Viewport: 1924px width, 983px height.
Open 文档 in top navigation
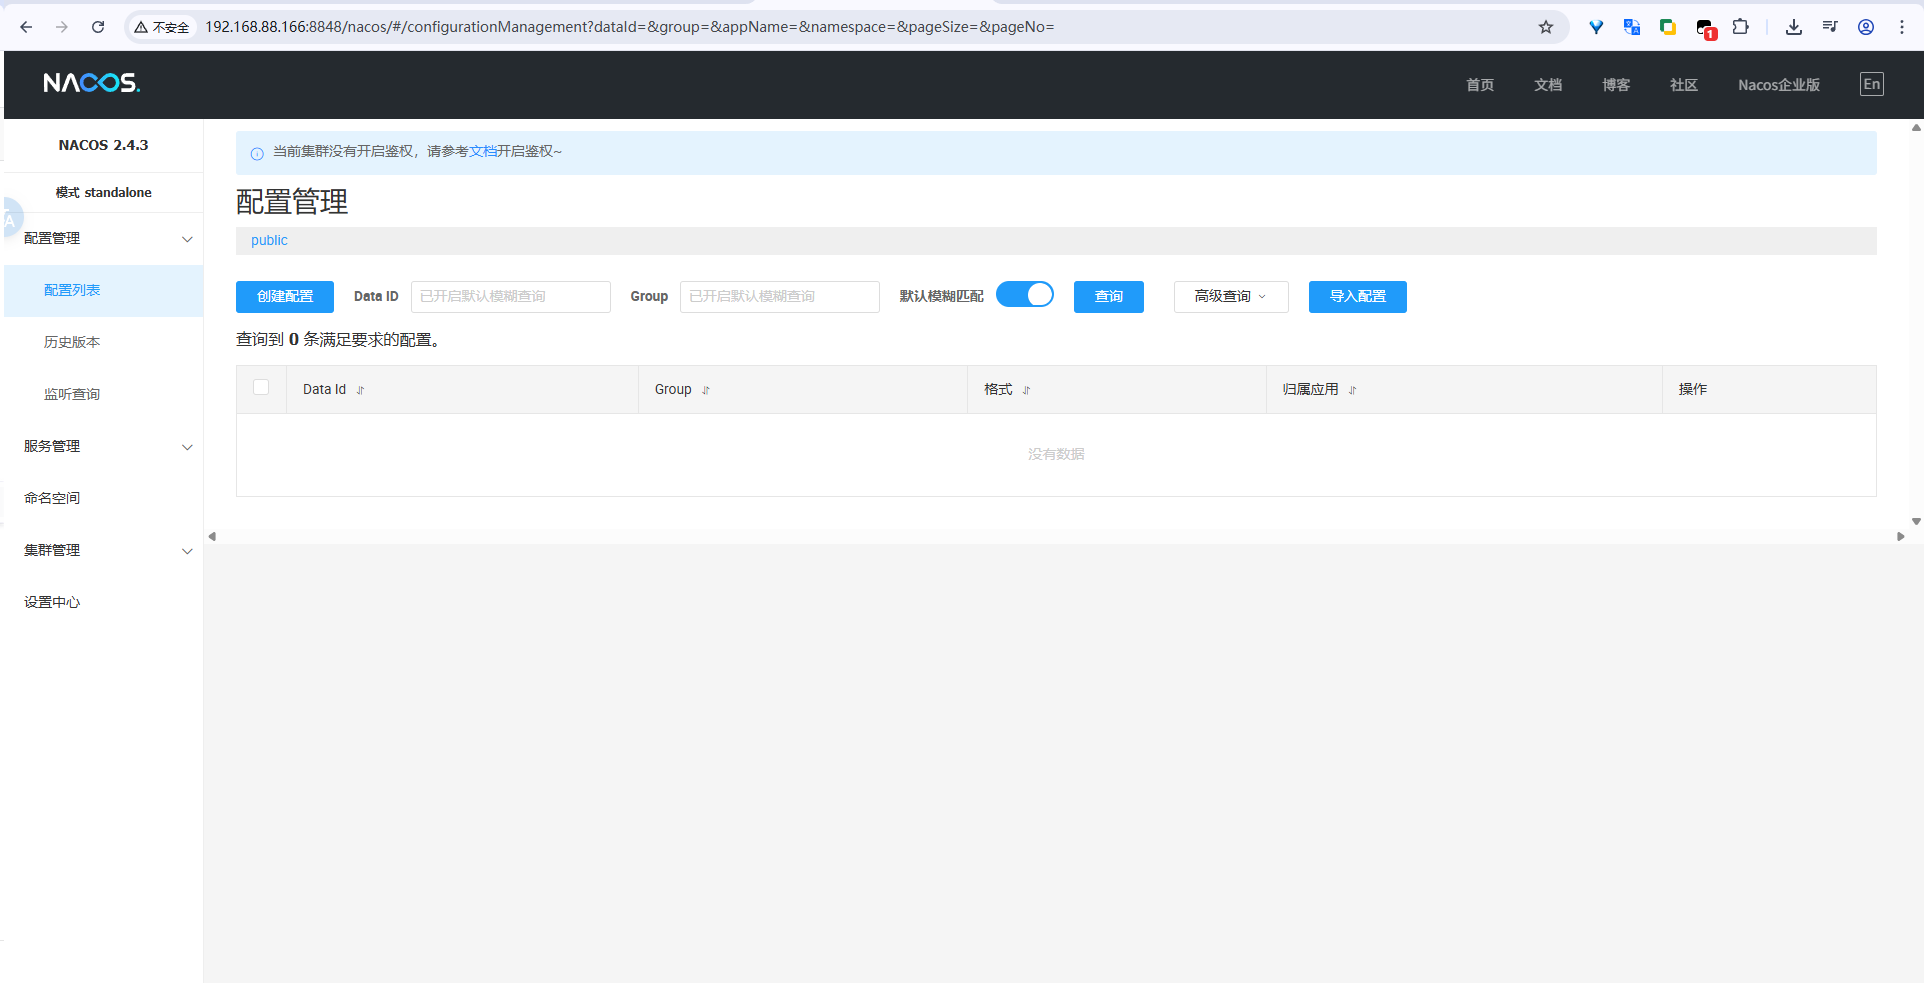click(x=1548, y=85)
